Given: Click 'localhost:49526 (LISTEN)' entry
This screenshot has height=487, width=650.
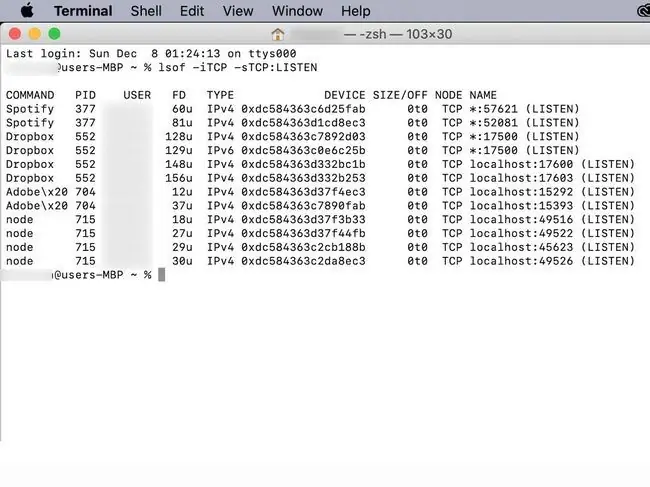Looking at the screenshot, I should pos(552,261).
